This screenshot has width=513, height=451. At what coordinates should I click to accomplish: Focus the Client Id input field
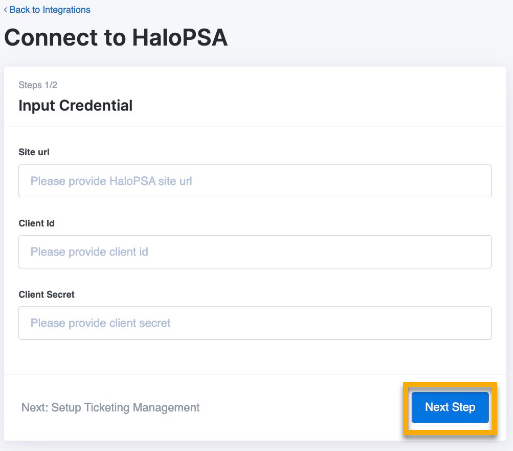[x=255, y=252]
